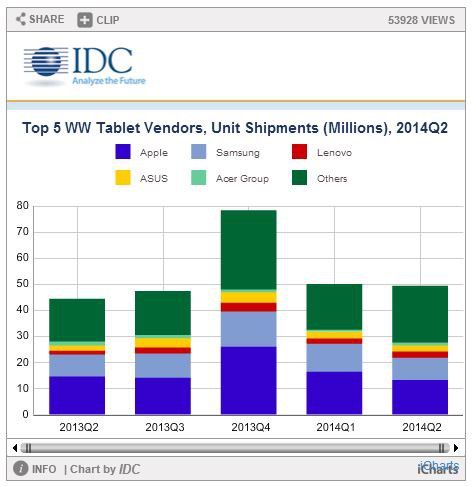Click the Apple legend color swatch
This screenshot has width=475, height=487.
pyautogui.click(x=123, y=152)
